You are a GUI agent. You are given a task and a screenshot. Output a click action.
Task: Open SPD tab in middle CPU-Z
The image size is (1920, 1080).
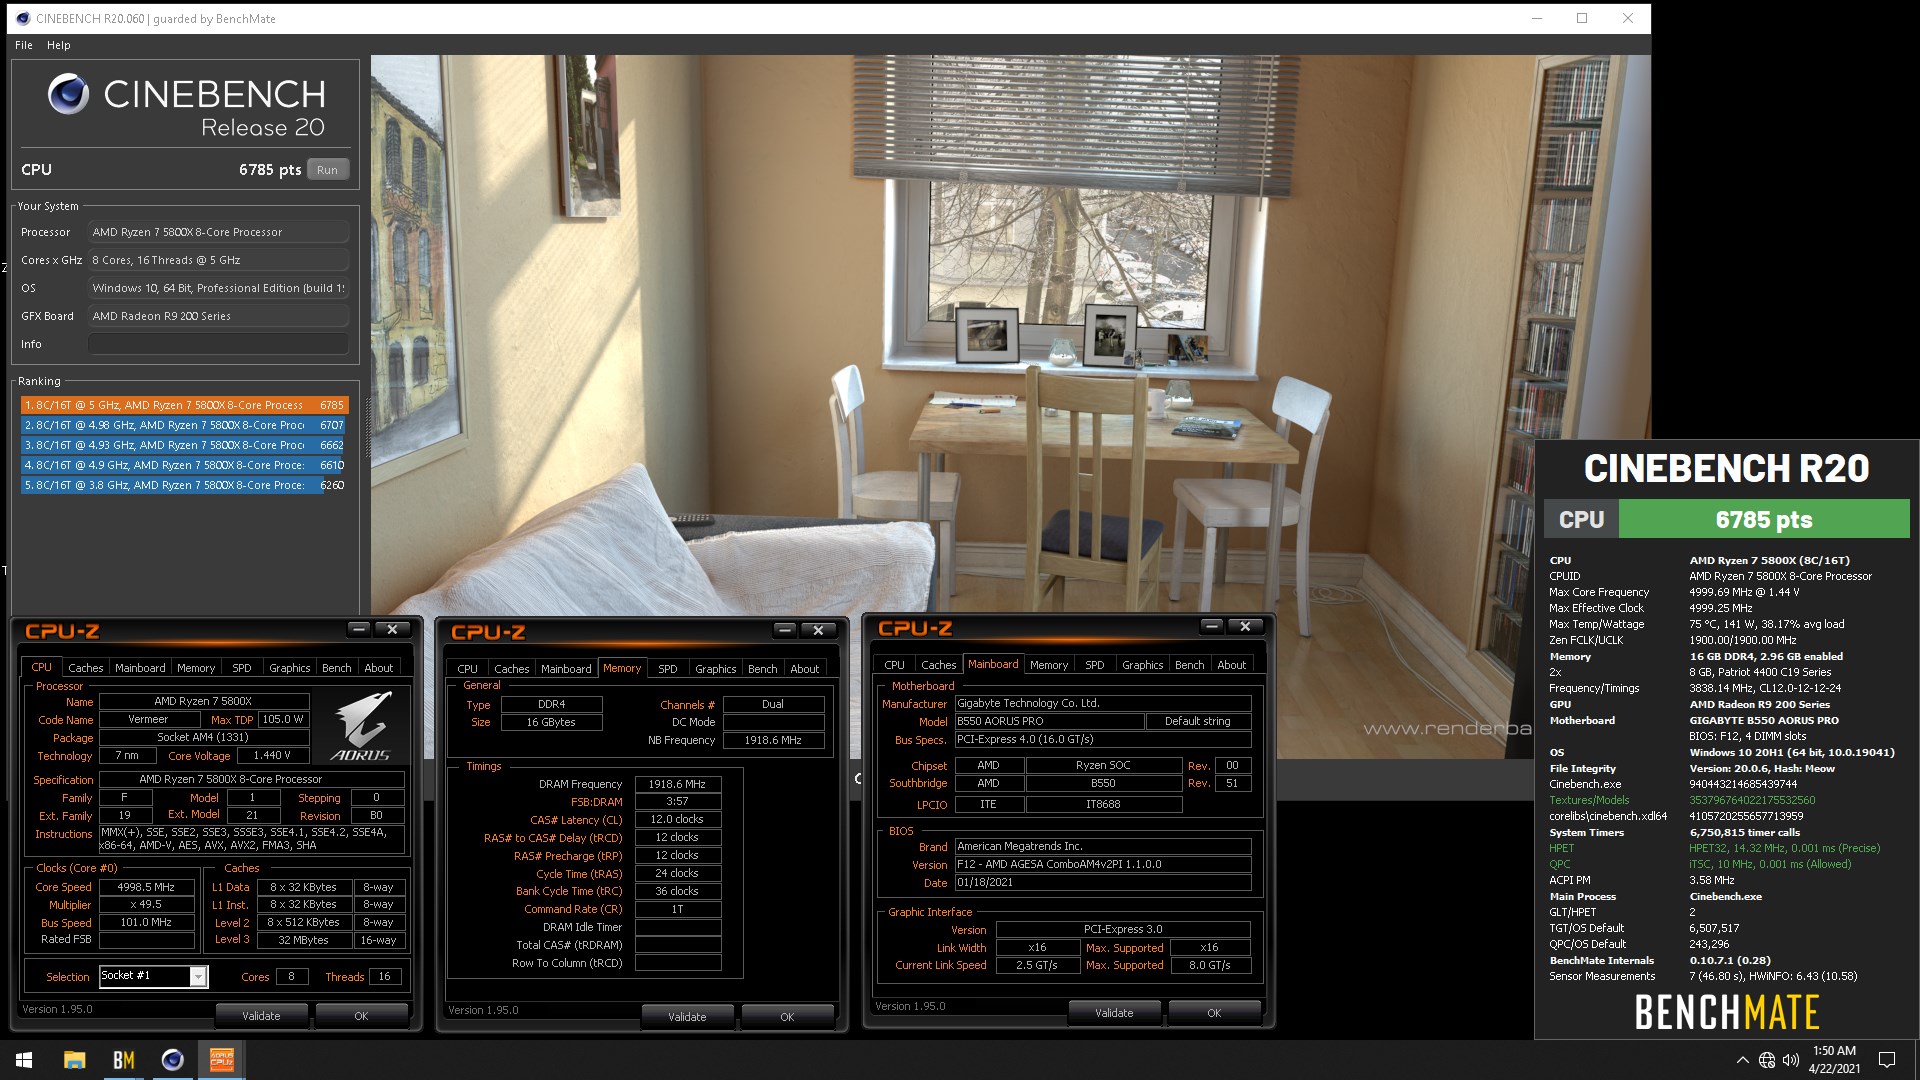(x=668, y=669)
